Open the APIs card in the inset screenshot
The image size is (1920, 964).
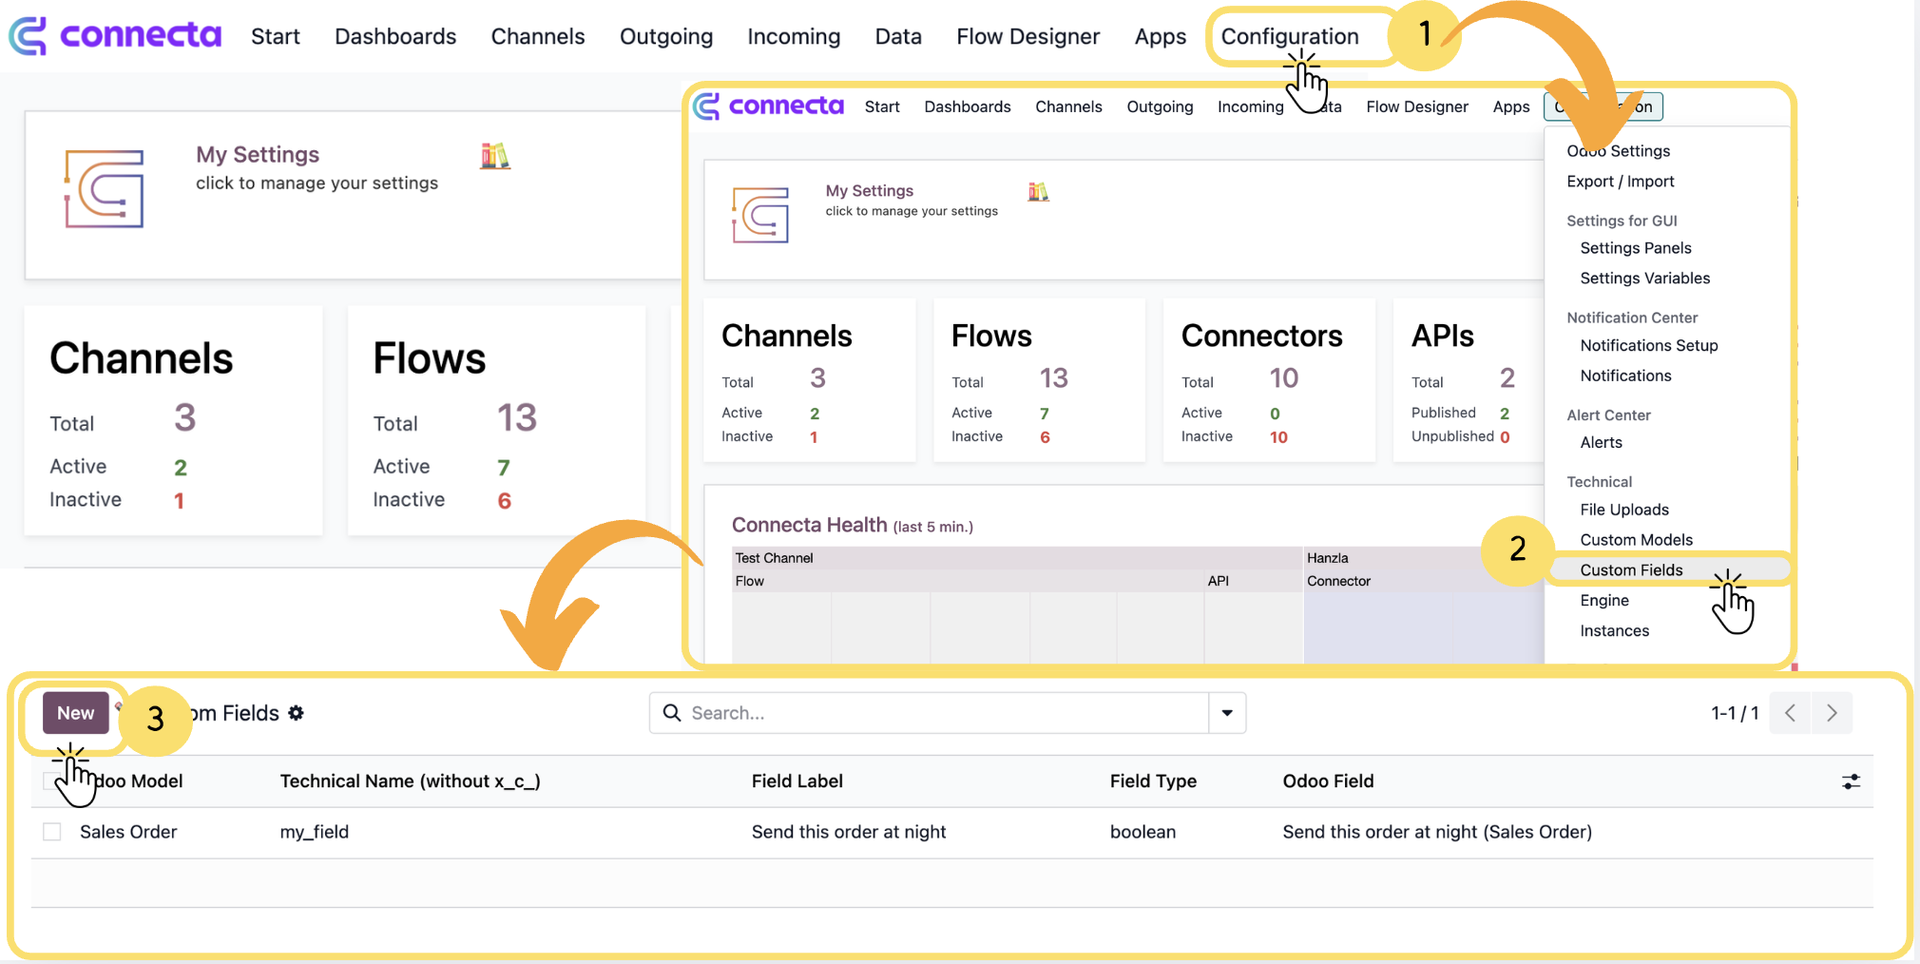1468,381
